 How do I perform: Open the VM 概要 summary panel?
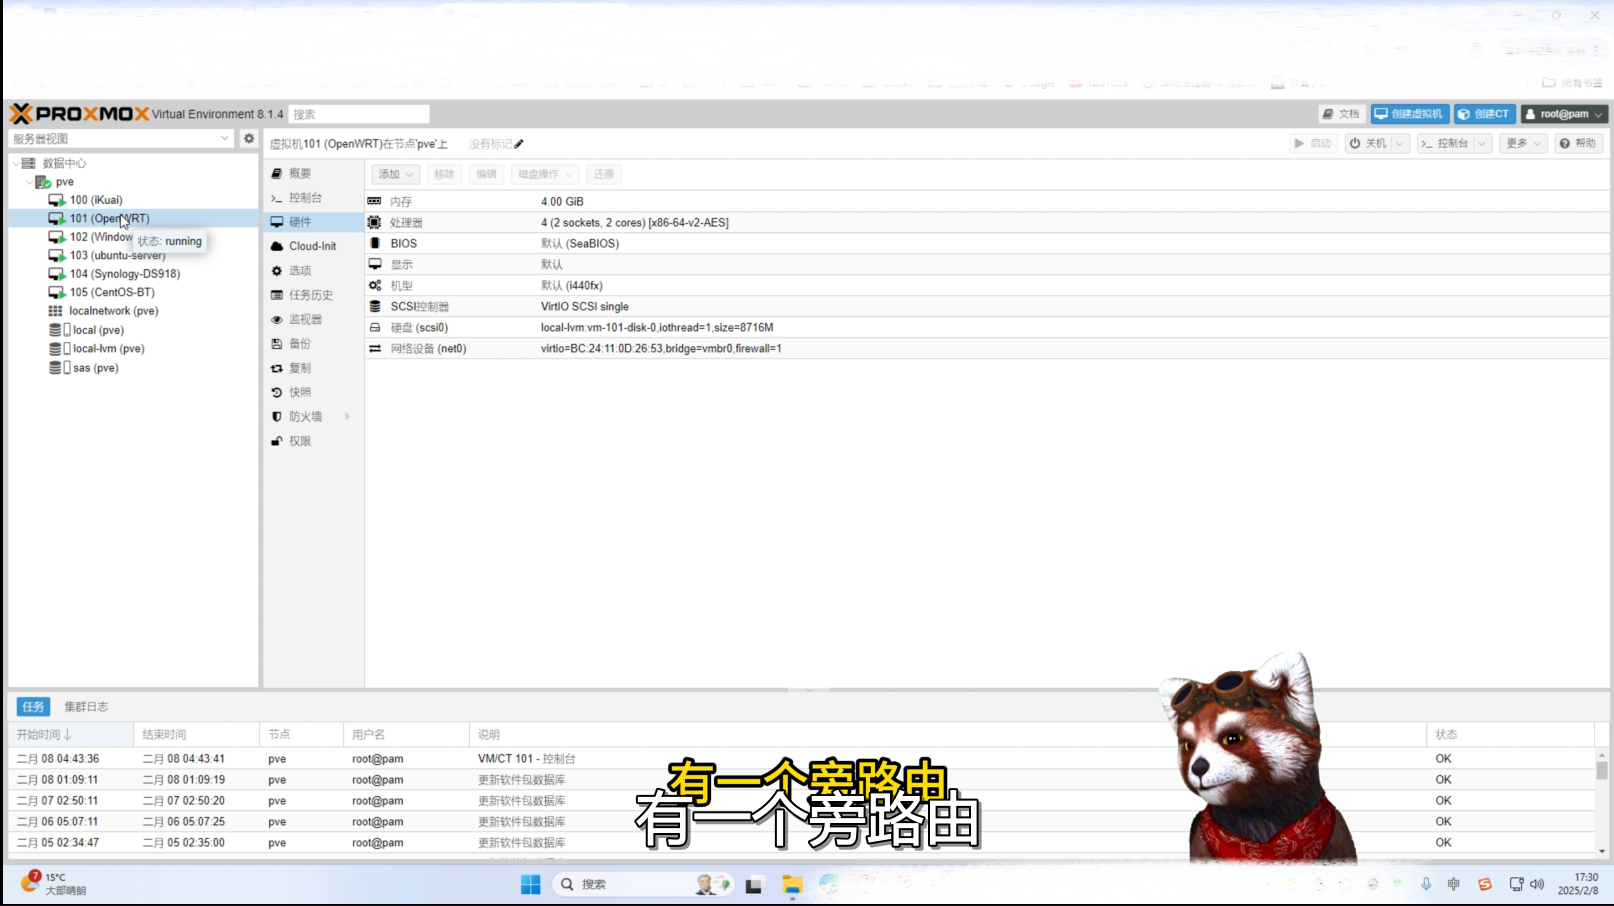click(x=300, y=173)
